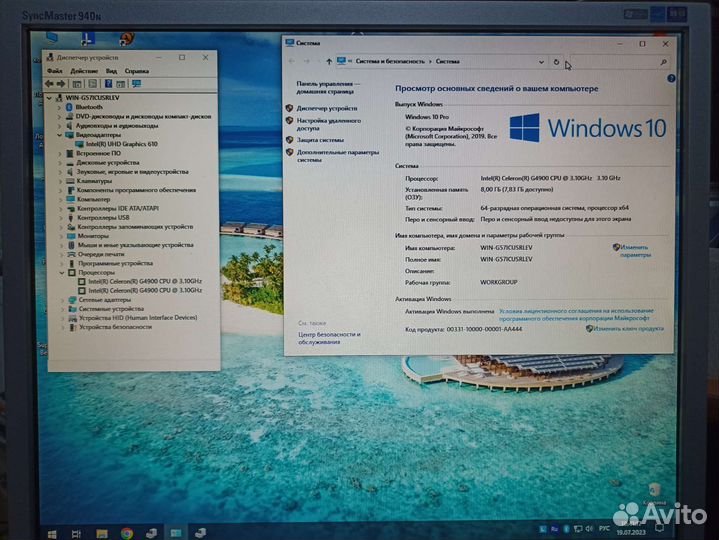Viewport: 719px width, 540px height.
Task: Collapse the Процессоры category
Action: (x=62, y=272)
